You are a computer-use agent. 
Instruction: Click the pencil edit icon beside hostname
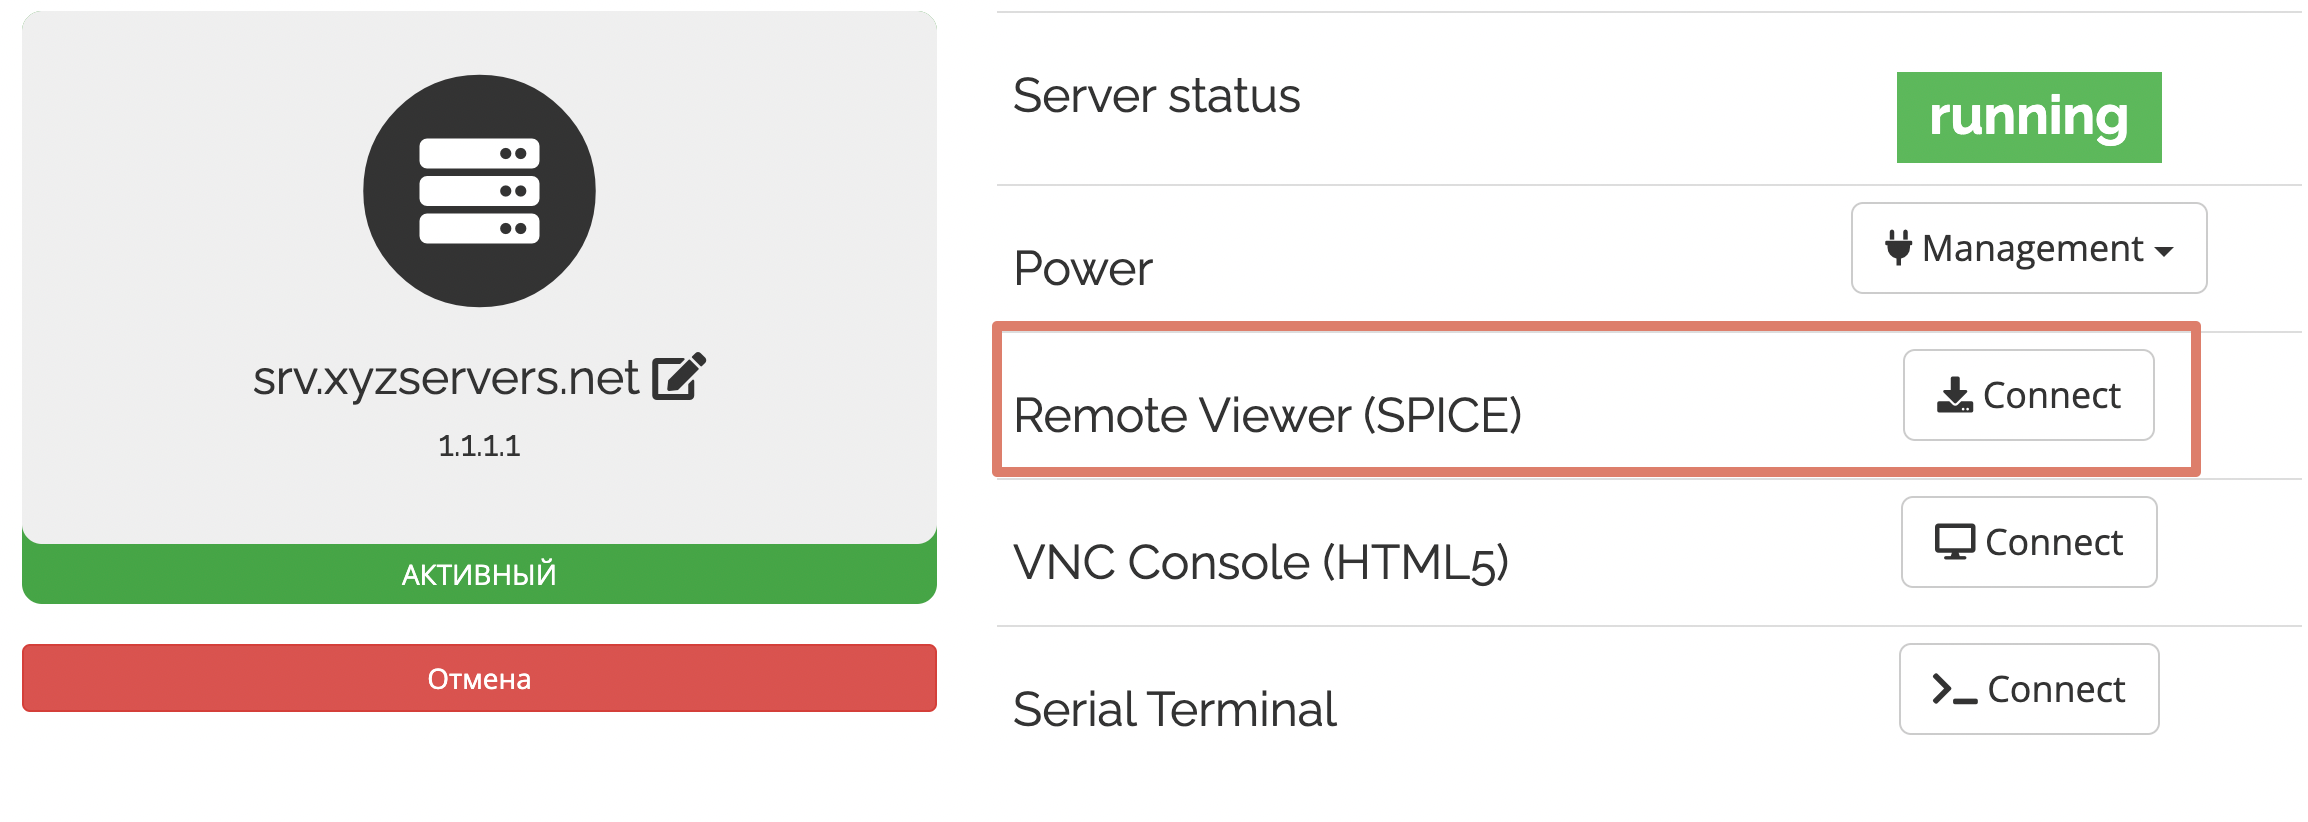(x=678, y=377)
